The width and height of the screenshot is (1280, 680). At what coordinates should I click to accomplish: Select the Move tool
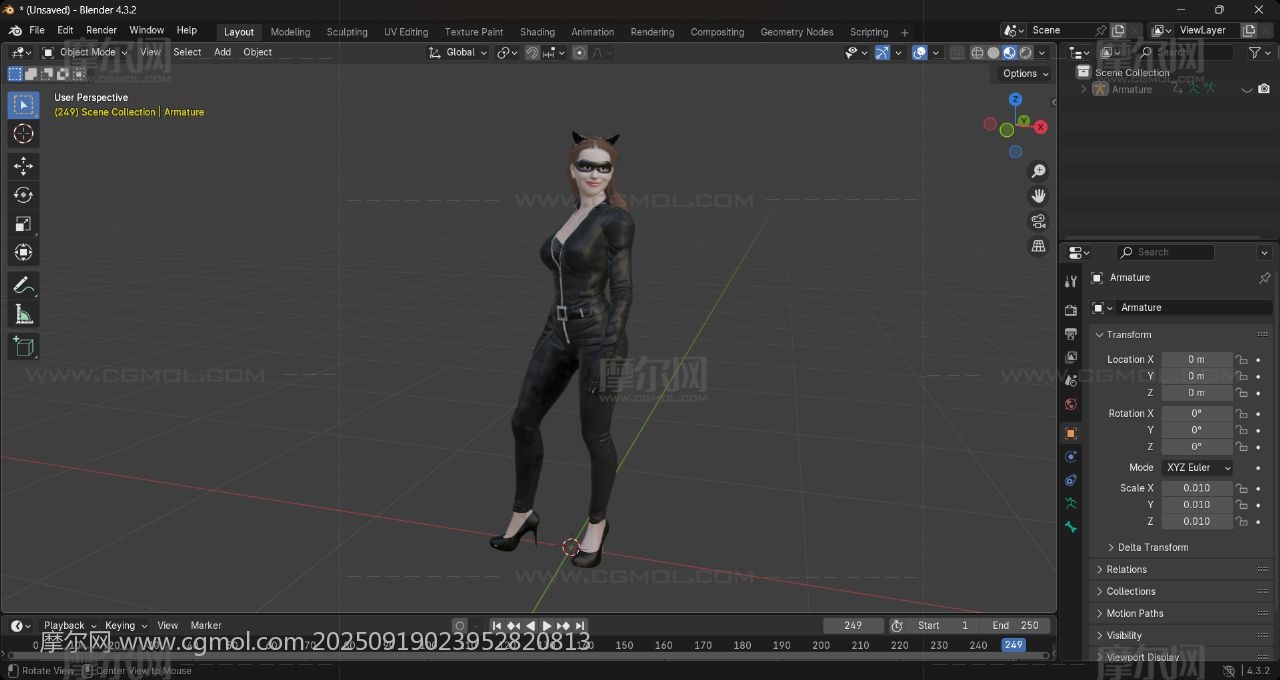tap(24, 166)
